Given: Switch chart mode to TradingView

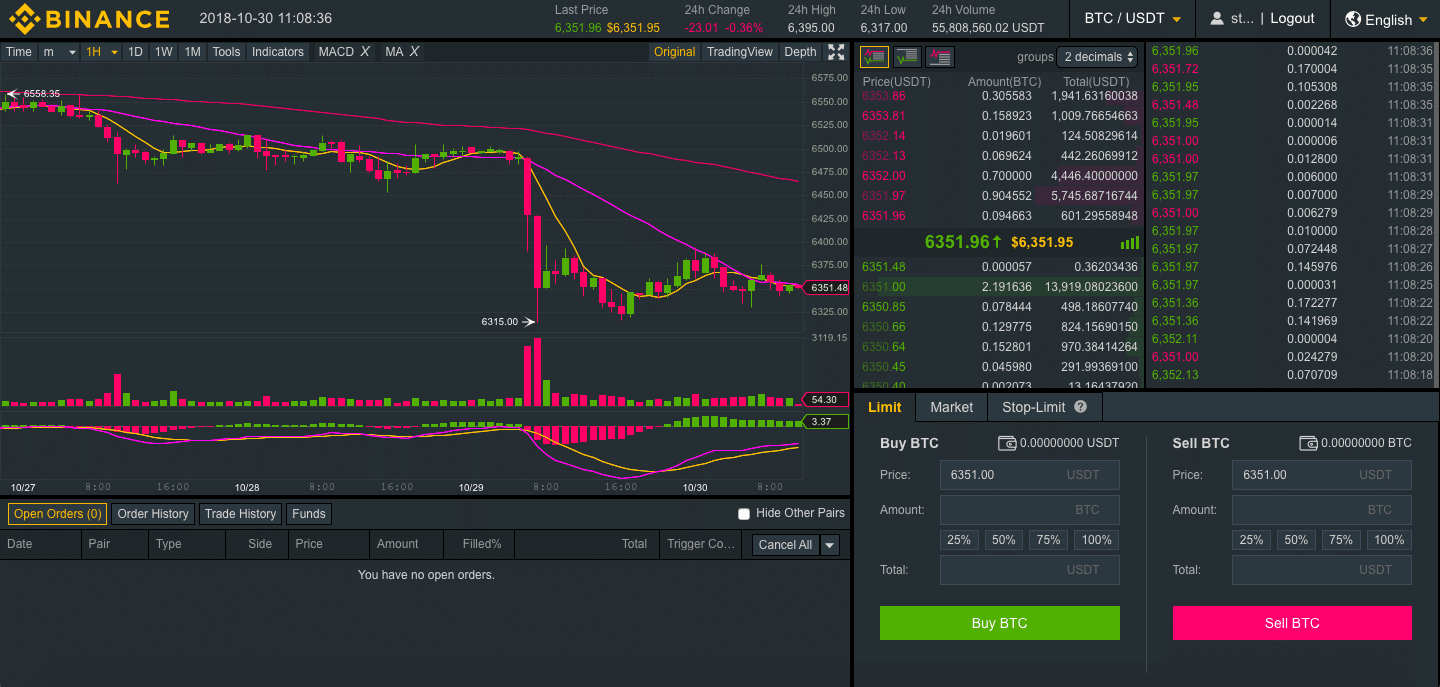Looking at the screenshot, I should coord(739,51).
